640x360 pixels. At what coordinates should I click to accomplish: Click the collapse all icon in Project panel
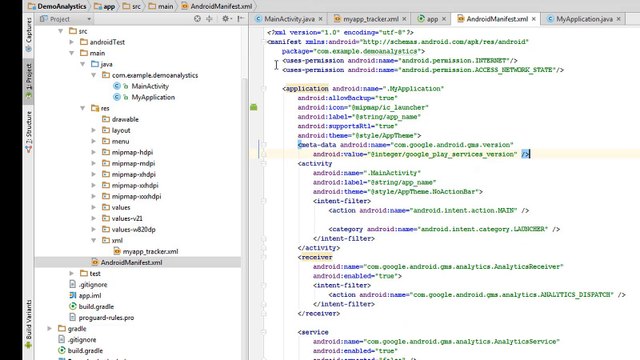pos(209,19)
